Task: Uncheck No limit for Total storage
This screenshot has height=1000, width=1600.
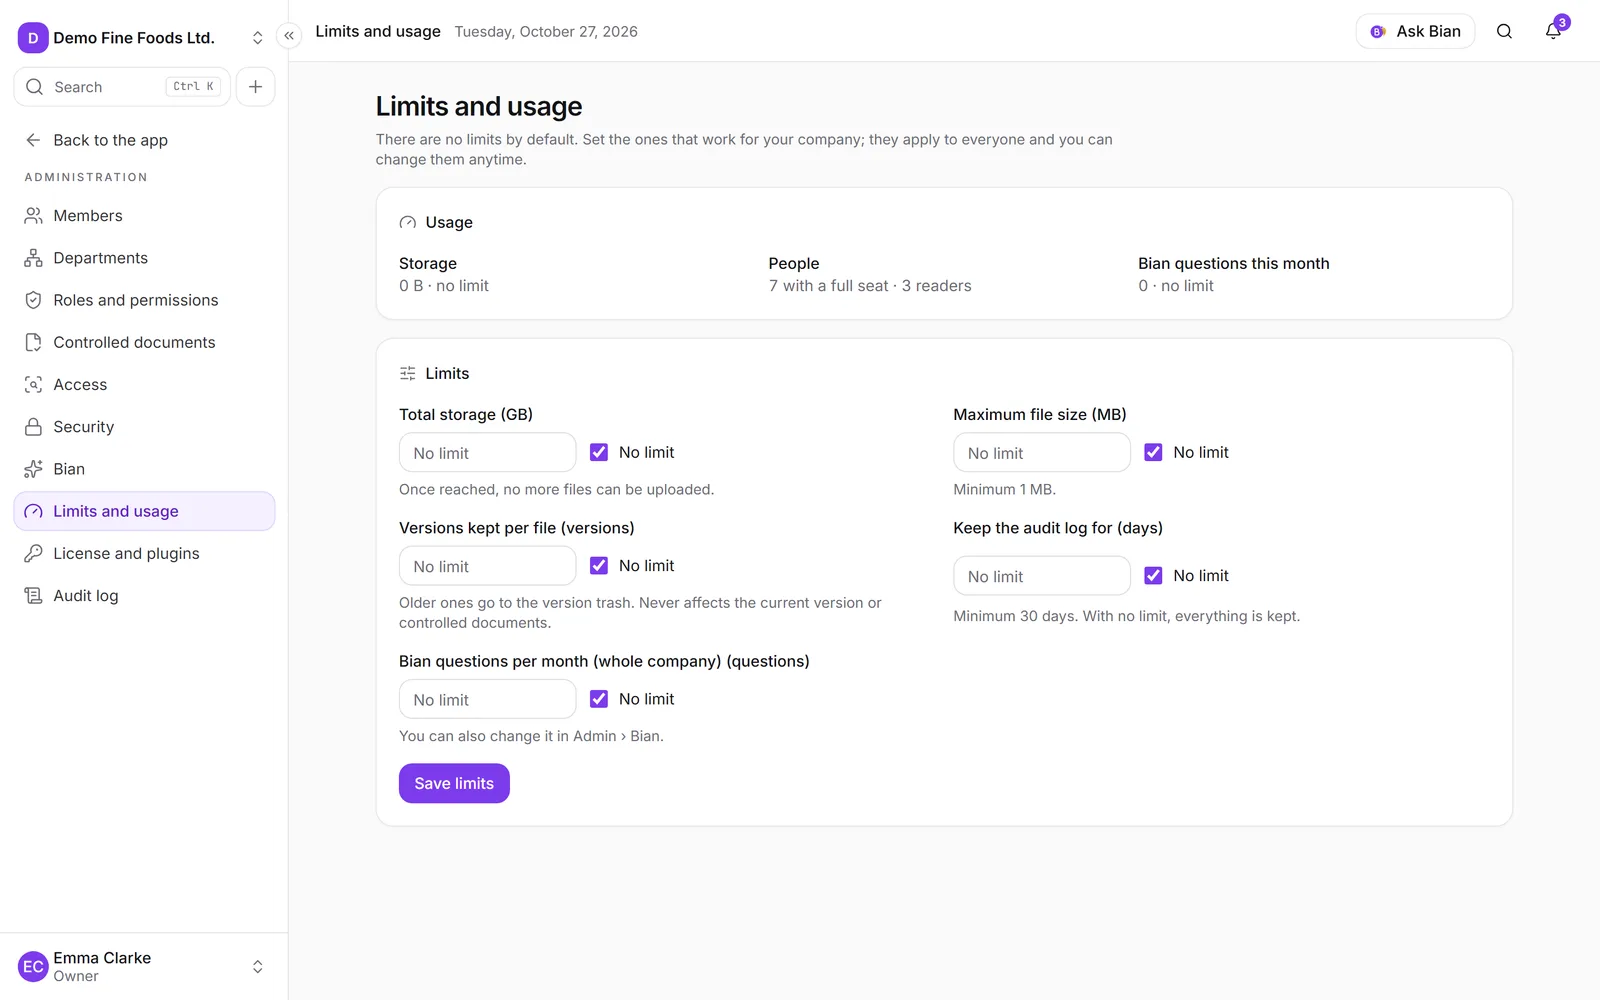Action: tap(599, 452)
